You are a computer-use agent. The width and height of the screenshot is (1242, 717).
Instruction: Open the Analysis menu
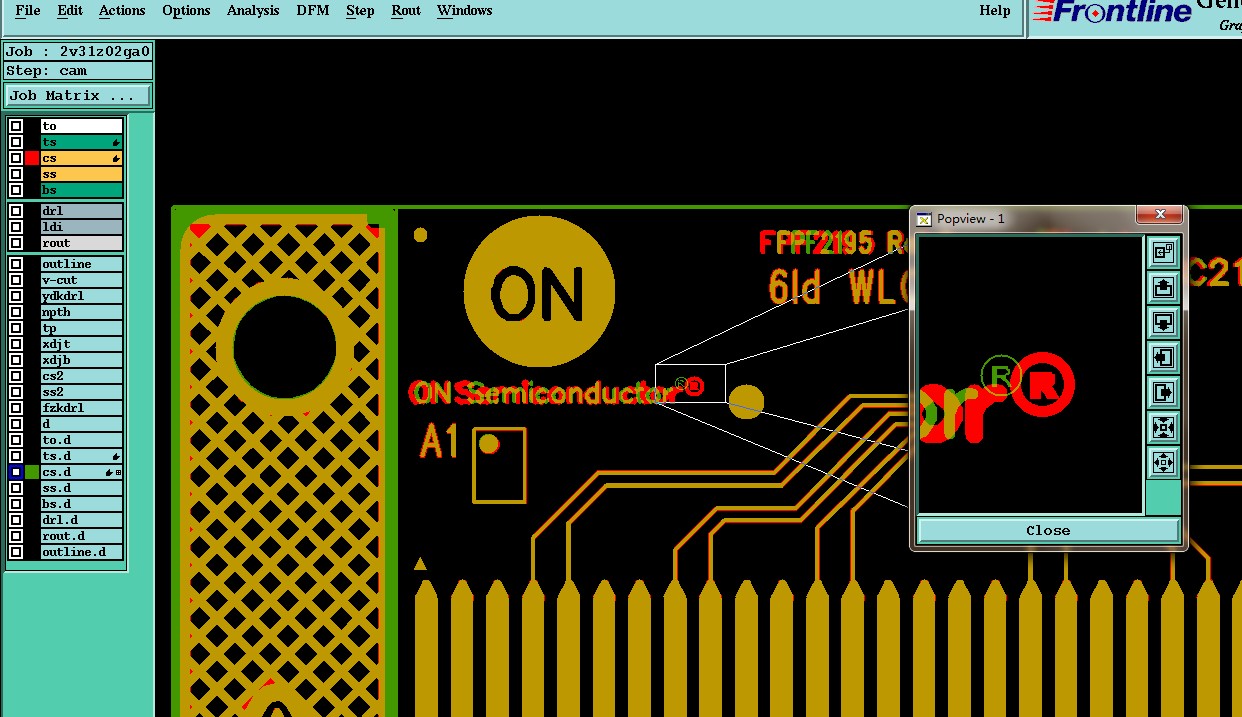click(x=253, y=11)
